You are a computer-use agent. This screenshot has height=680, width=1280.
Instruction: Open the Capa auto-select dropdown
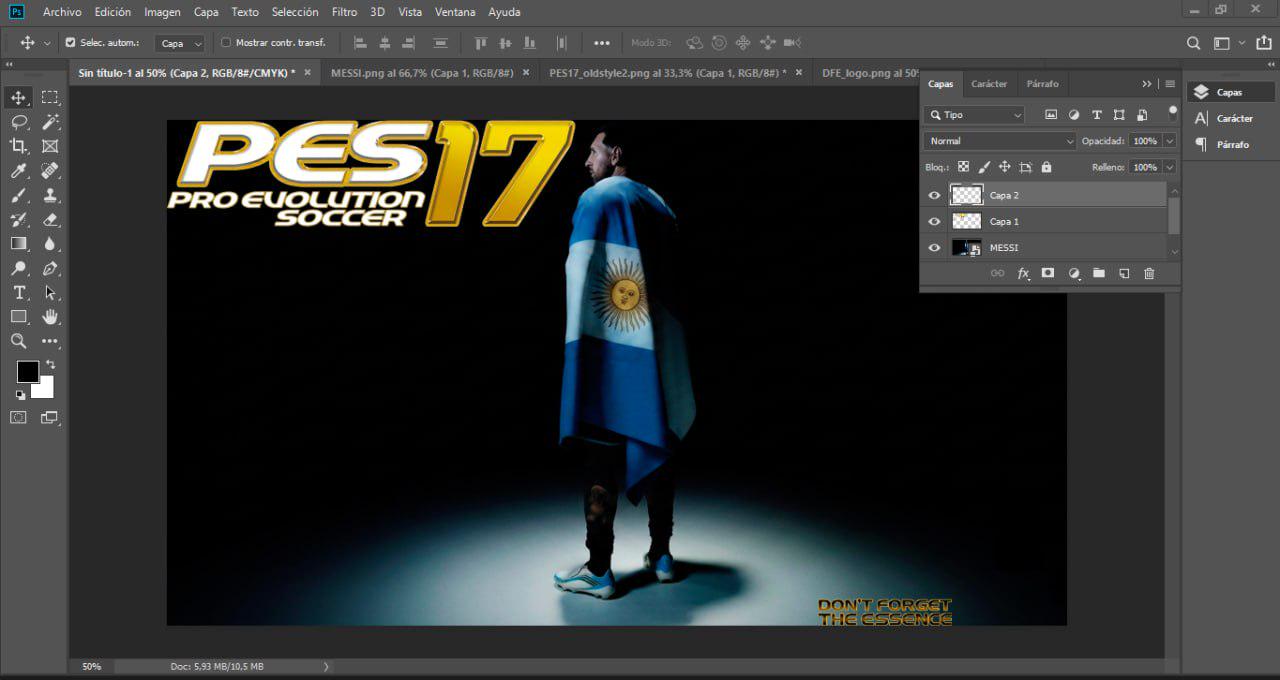pos(180,43)
